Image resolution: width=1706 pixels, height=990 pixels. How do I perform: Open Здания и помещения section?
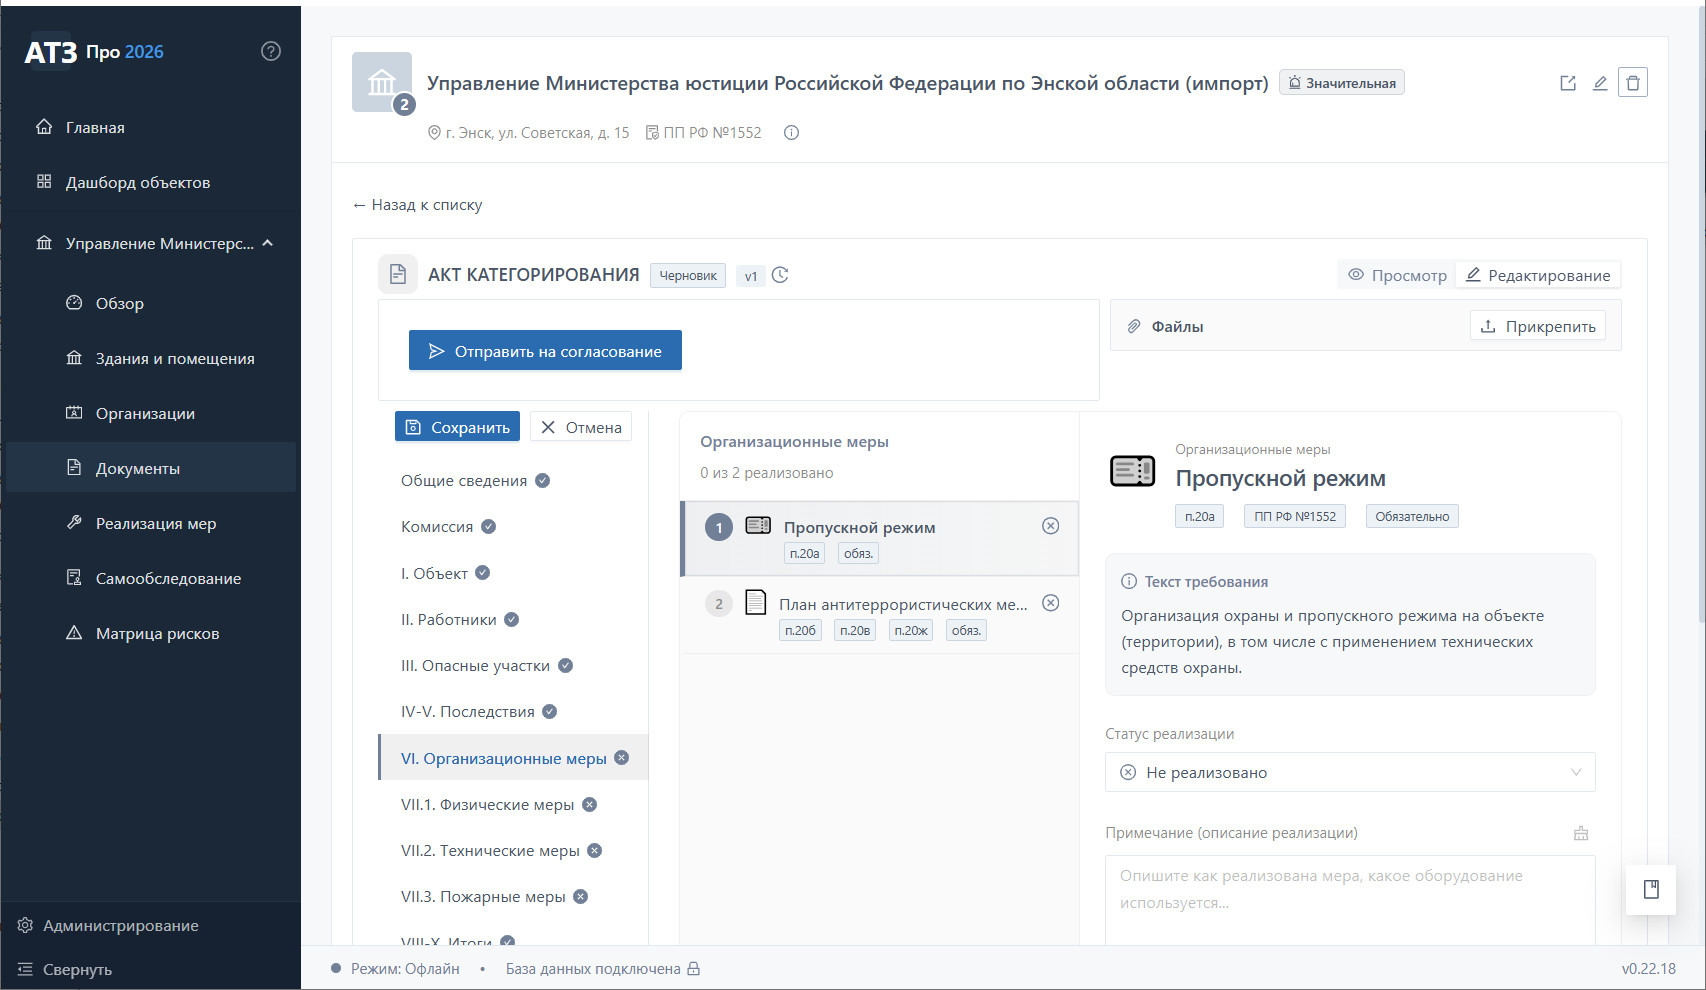pos(151,358)
